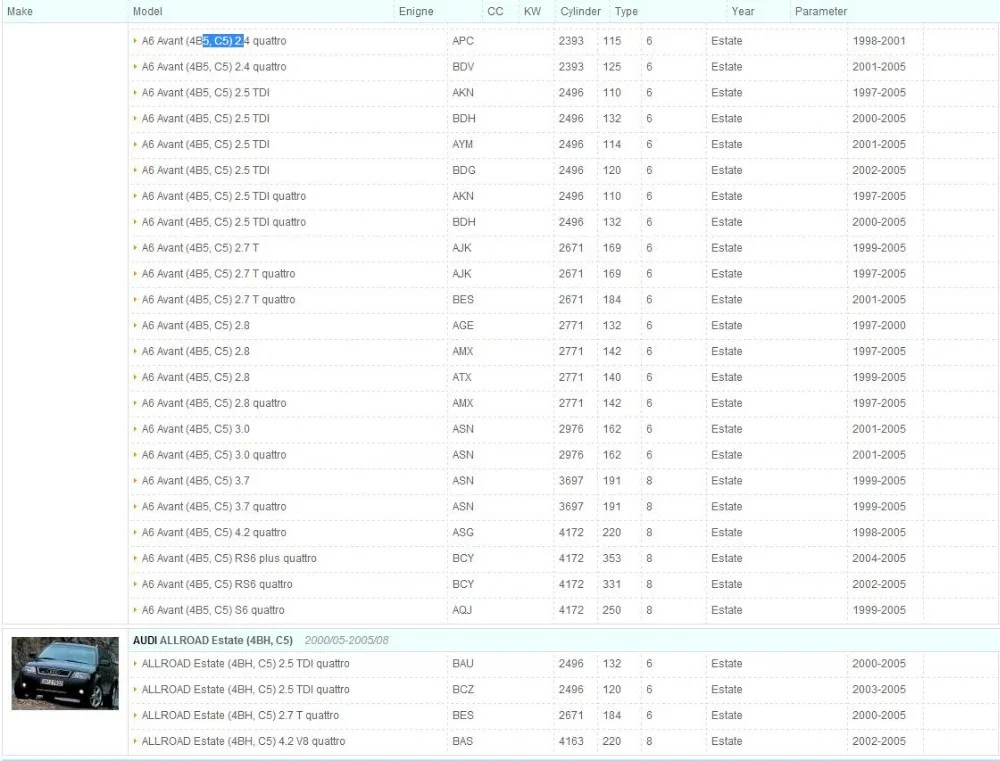Click arrow icon before A6 Avant 2.8 AGE row
Image resolution: width=1000 pixels, height=761 pixels.
tap(135, 325)
